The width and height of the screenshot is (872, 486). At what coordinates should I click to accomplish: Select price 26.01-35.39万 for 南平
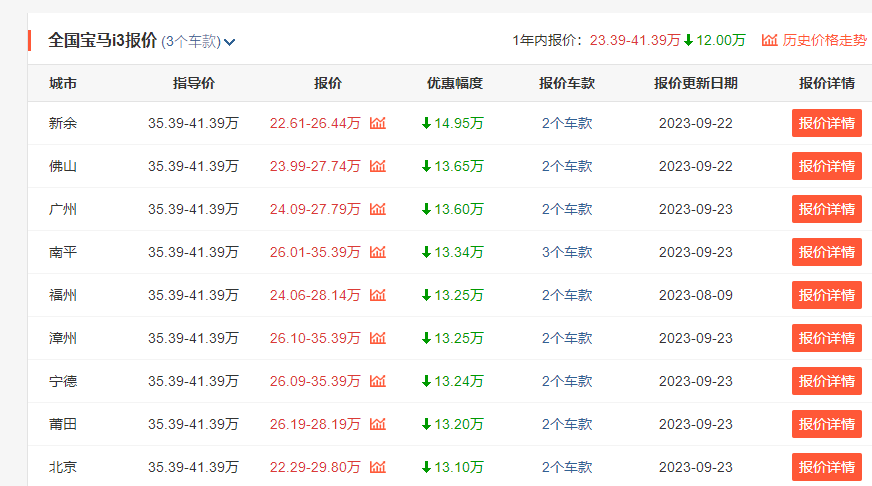tap(315, 252)
